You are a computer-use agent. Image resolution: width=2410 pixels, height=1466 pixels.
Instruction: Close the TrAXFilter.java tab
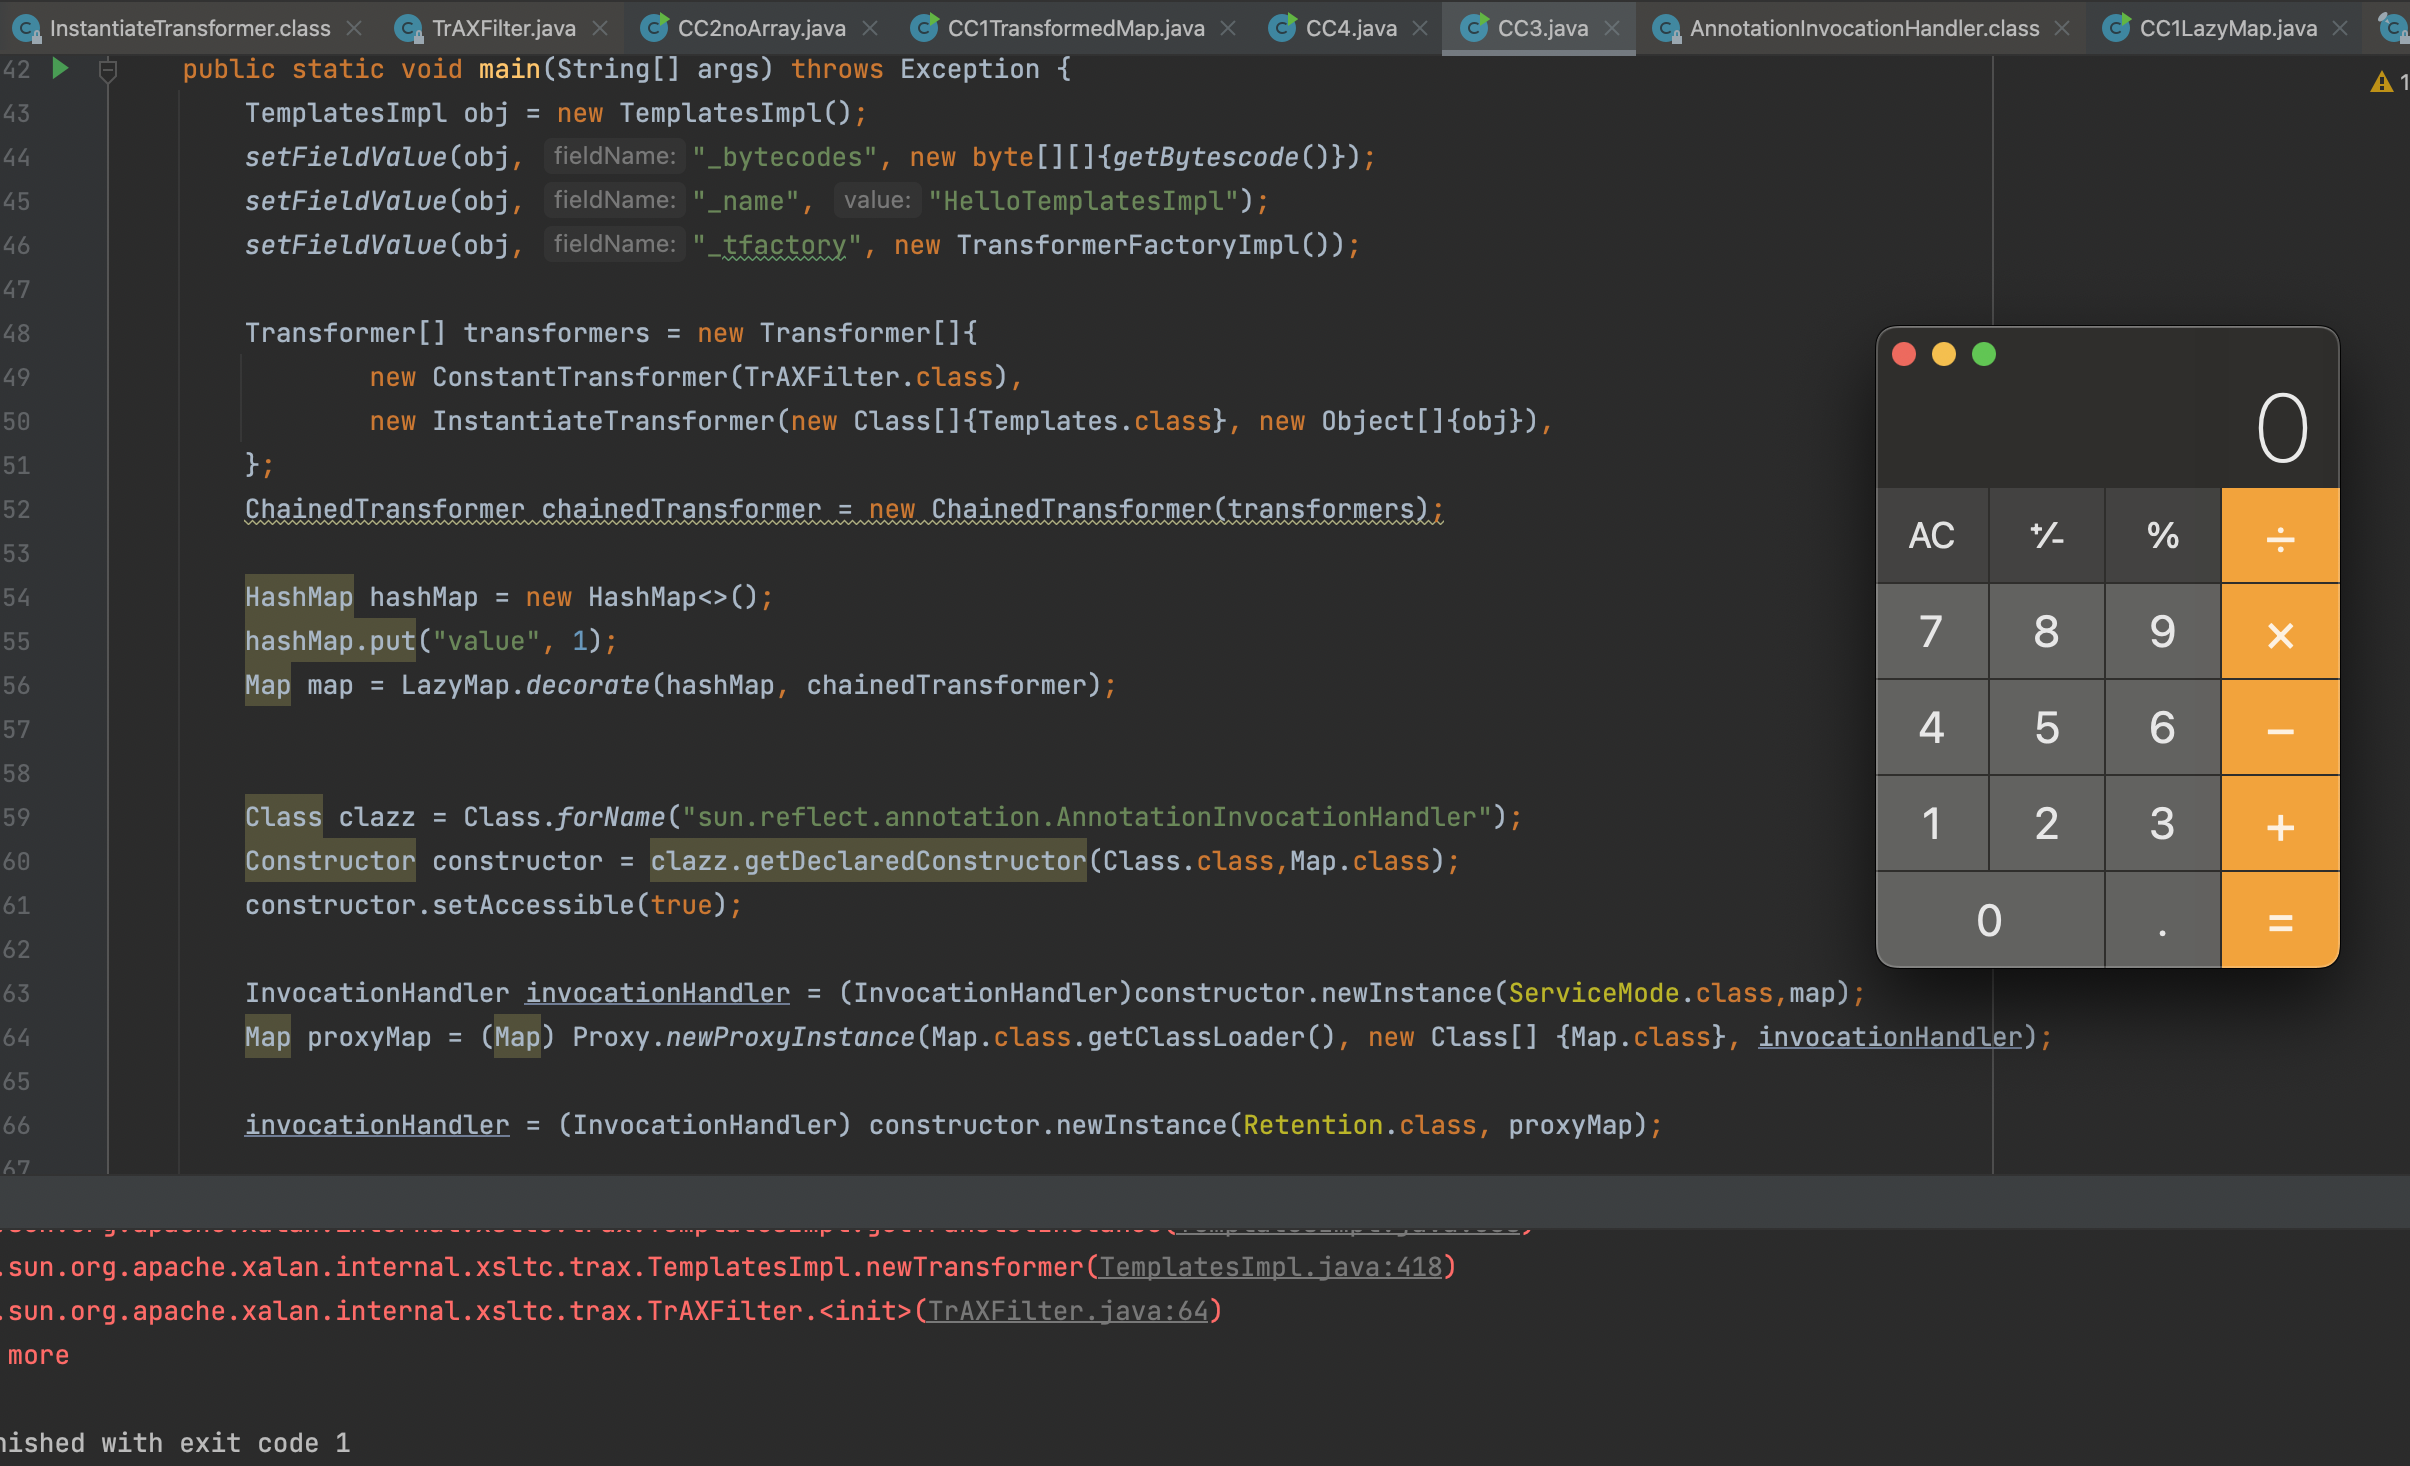pyautogui.click(x=600, y=28)
